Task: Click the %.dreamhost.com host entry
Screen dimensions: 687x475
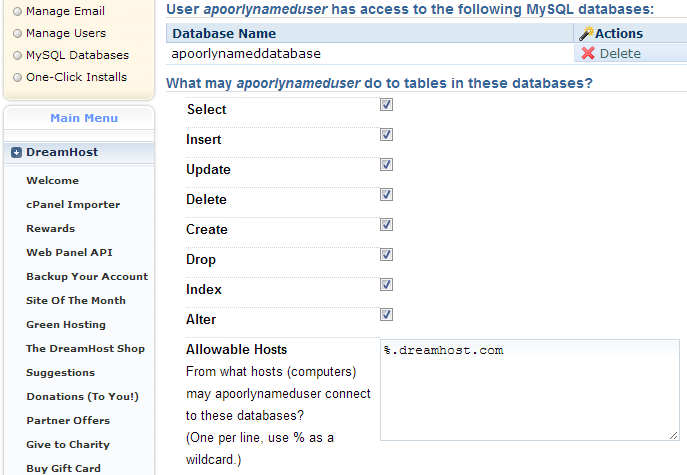Action: (443, 350)
